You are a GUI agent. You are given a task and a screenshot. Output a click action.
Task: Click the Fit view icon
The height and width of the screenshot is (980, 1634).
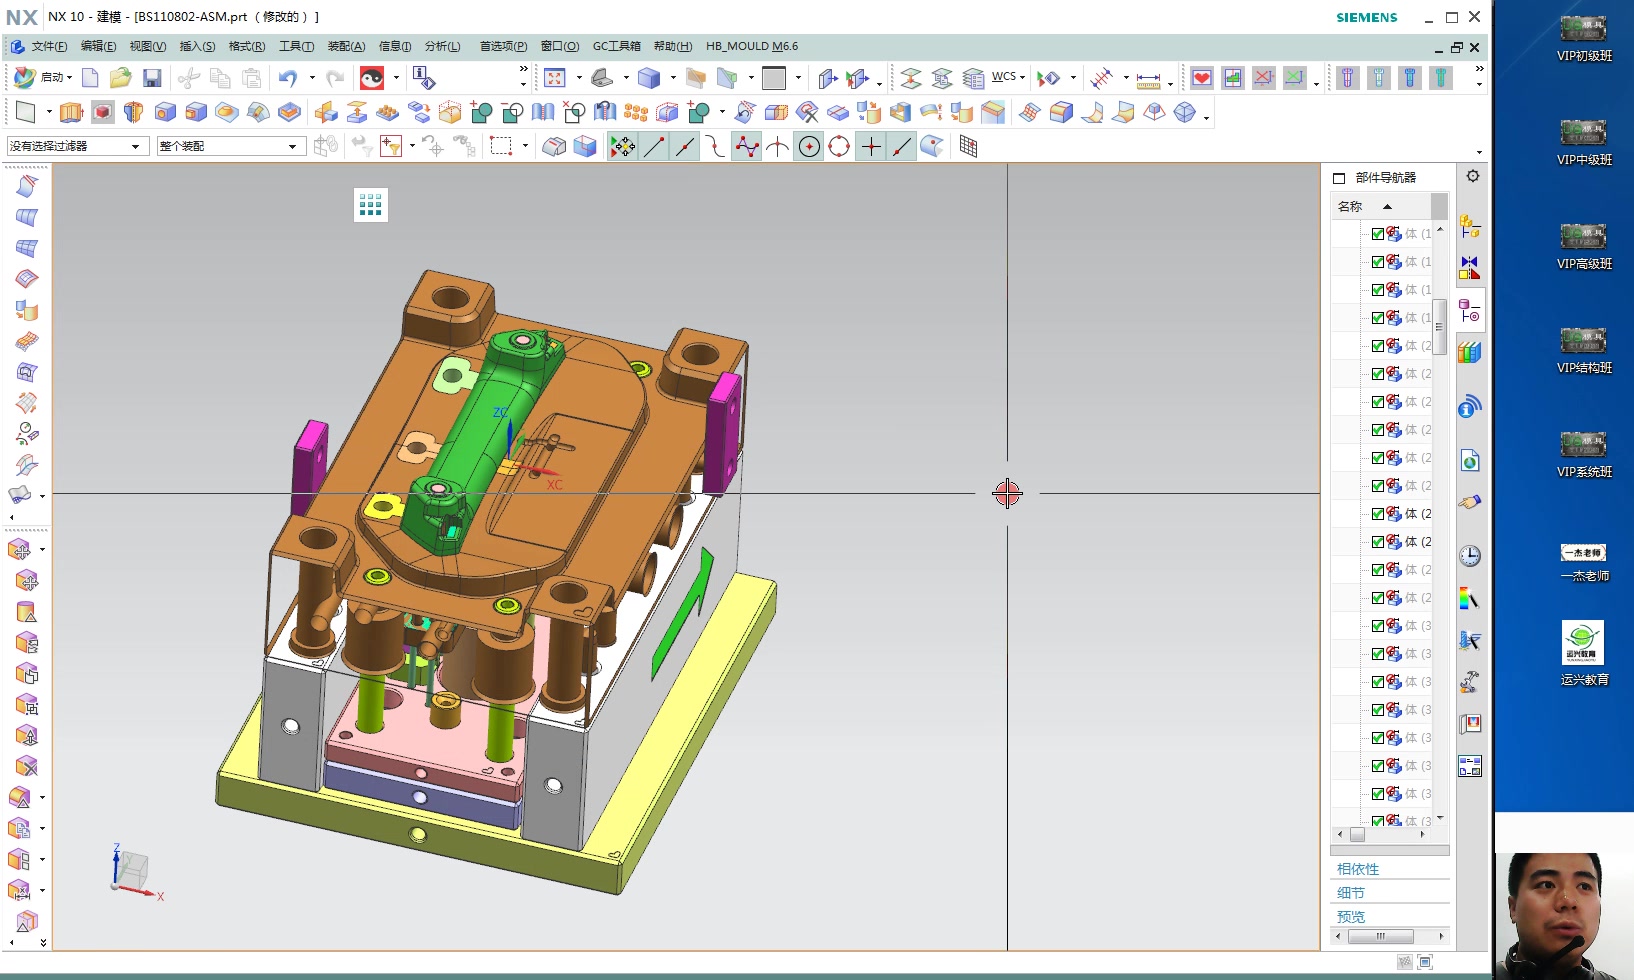(555, 78)
